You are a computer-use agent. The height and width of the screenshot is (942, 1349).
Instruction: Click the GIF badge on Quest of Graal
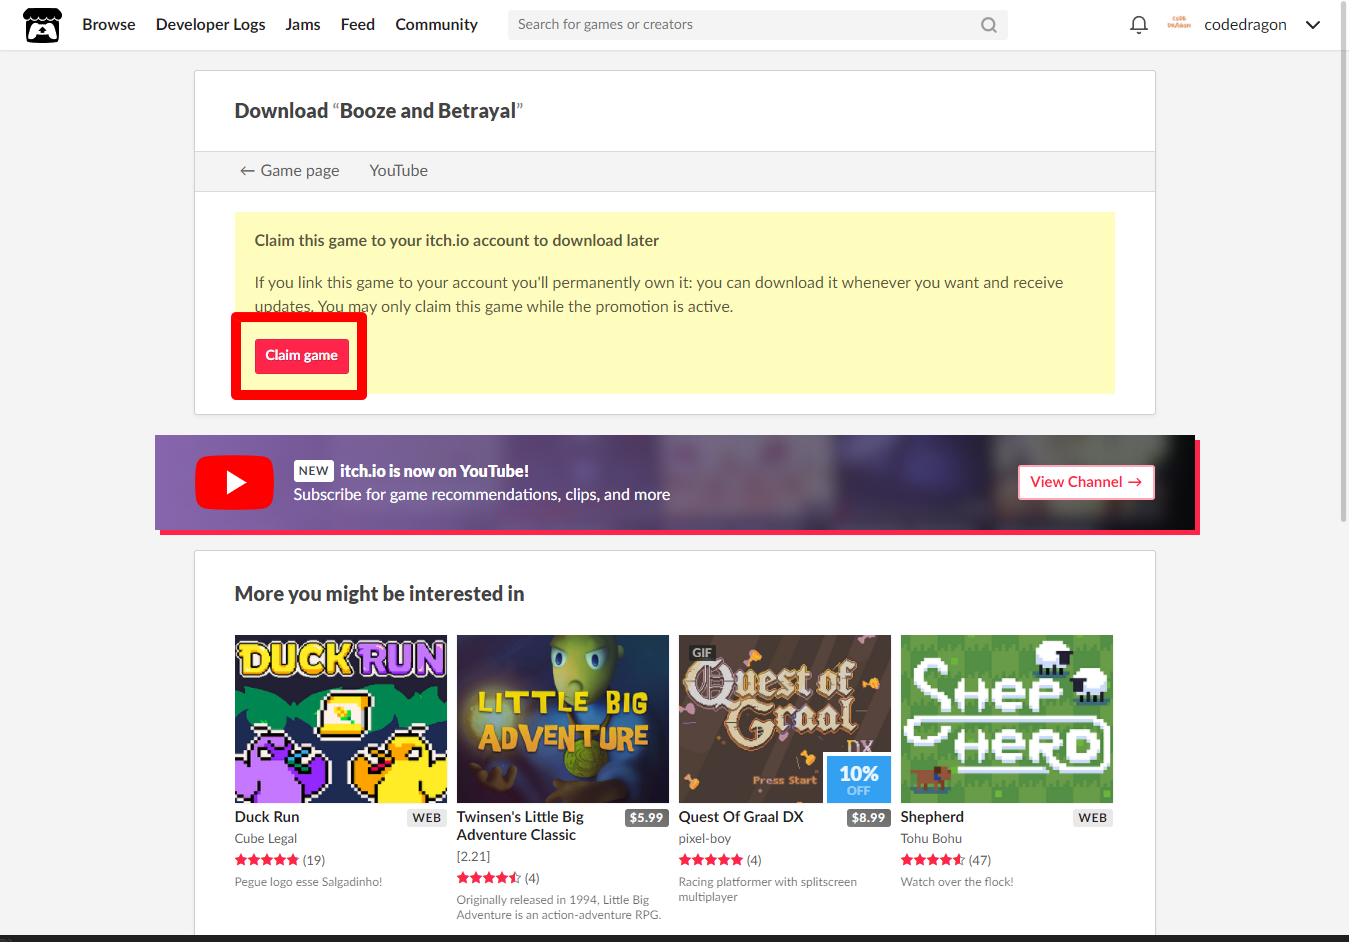702,653
